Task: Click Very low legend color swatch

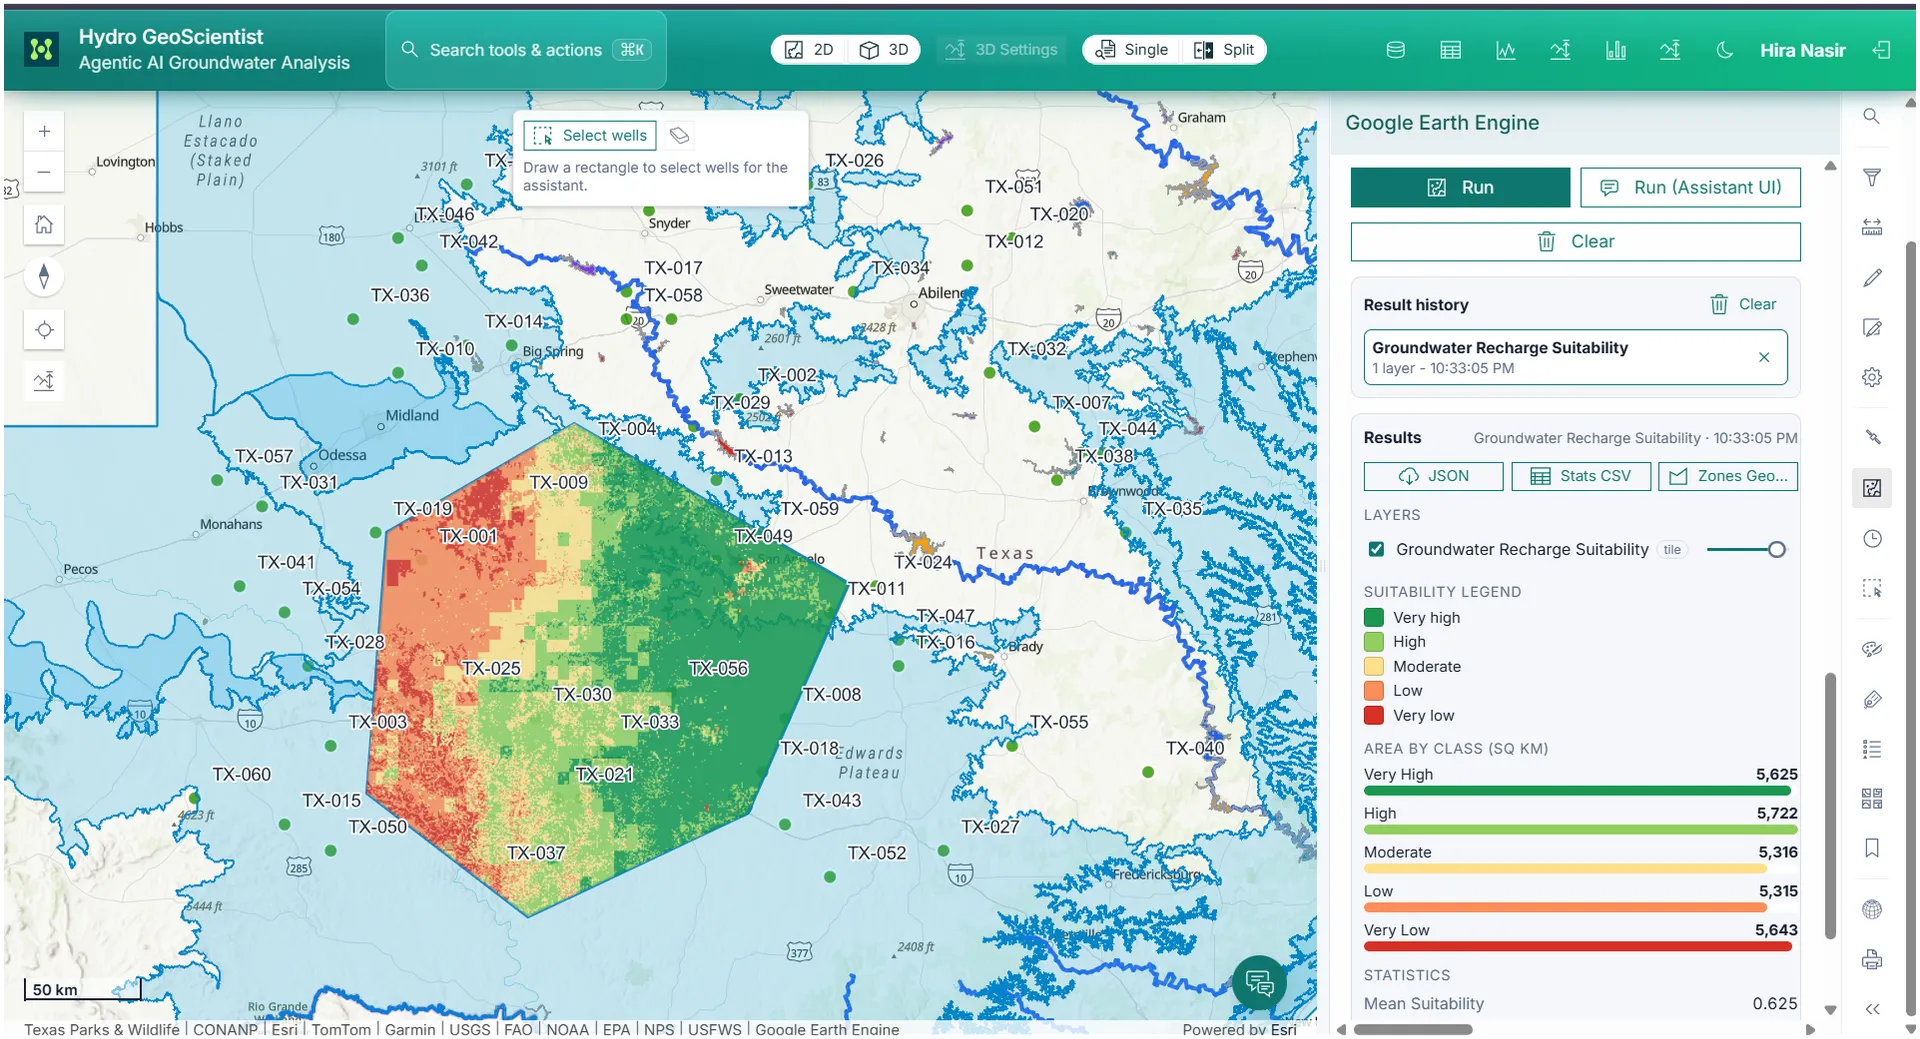Action: coord(1374,715)
